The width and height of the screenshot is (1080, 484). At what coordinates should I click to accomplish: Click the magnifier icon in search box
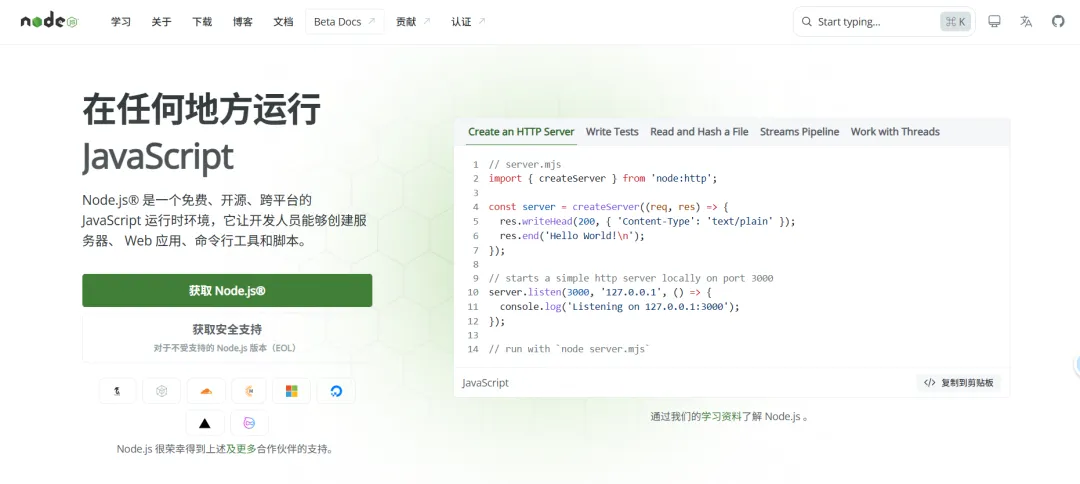click(x=807, y=22)
